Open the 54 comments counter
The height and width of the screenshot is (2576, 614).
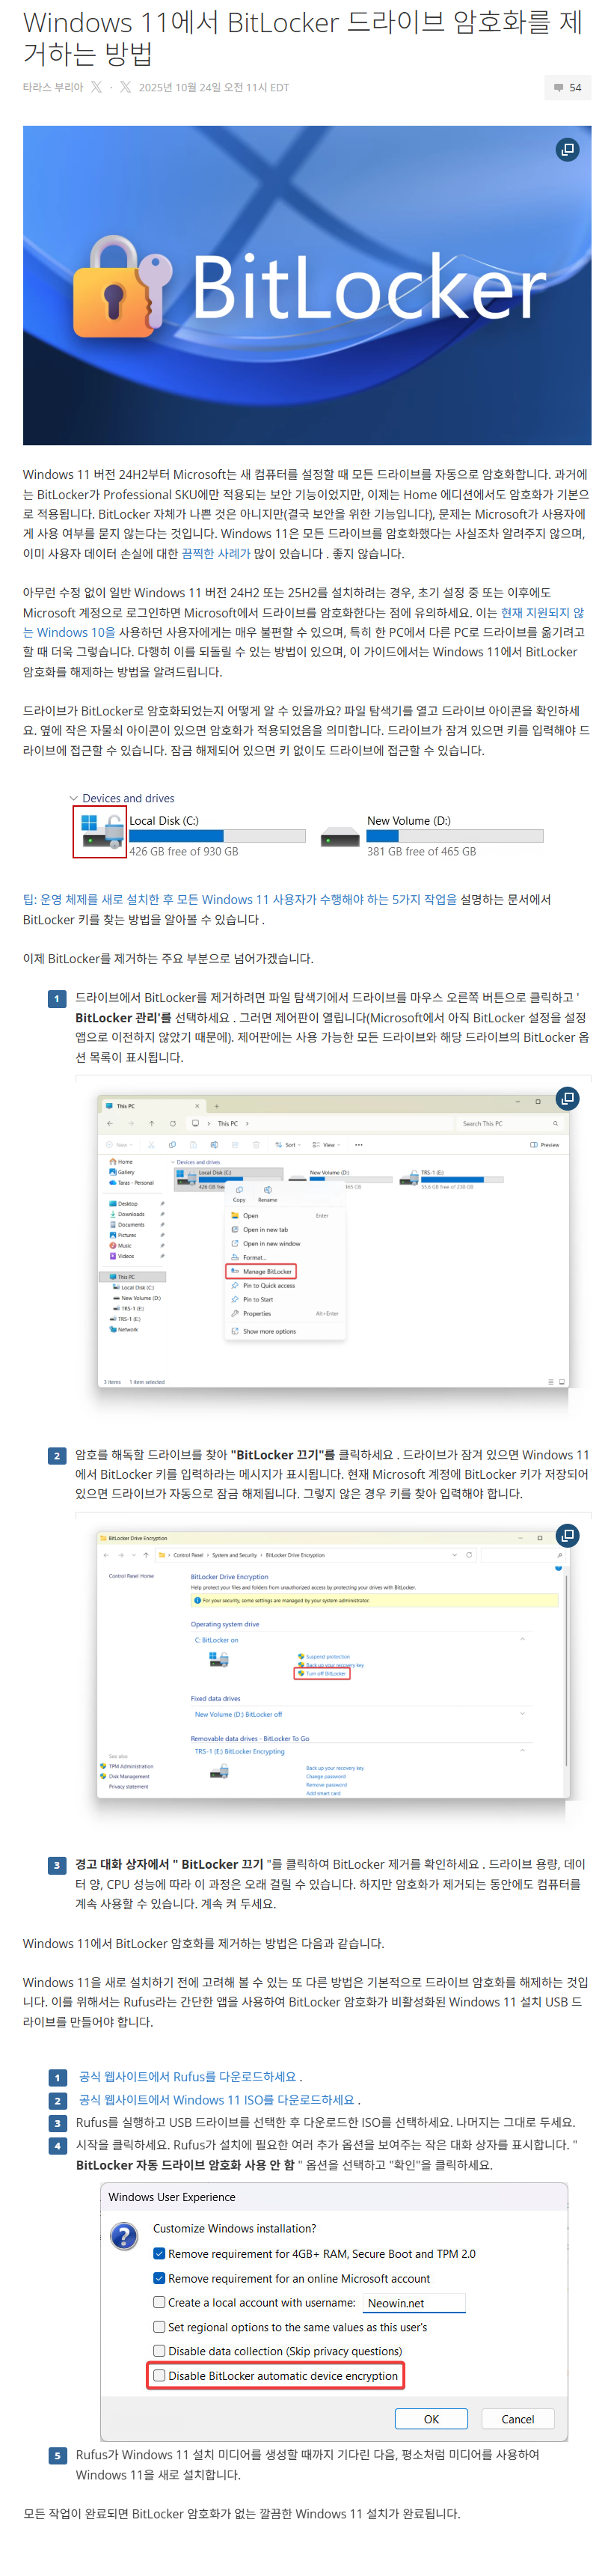pos(567,87)
